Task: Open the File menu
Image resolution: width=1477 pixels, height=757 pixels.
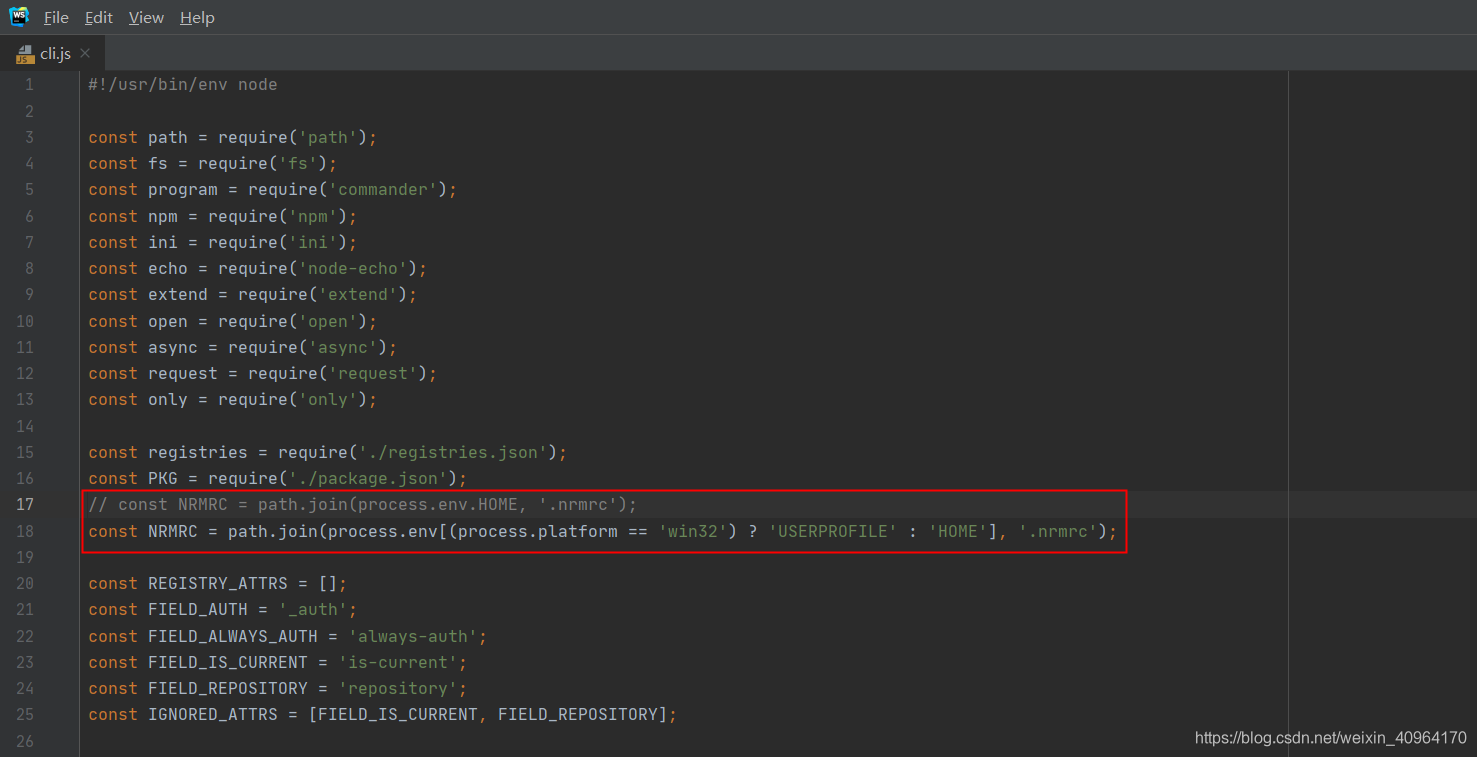Action: click(56, 18)
